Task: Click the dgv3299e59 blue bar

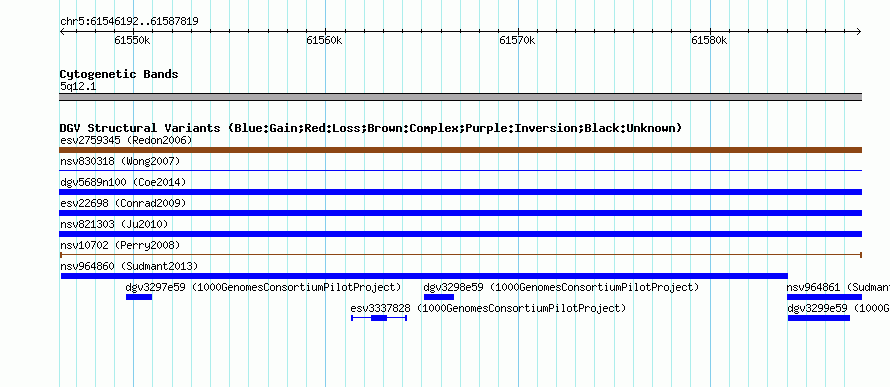Action: [818, 318]
